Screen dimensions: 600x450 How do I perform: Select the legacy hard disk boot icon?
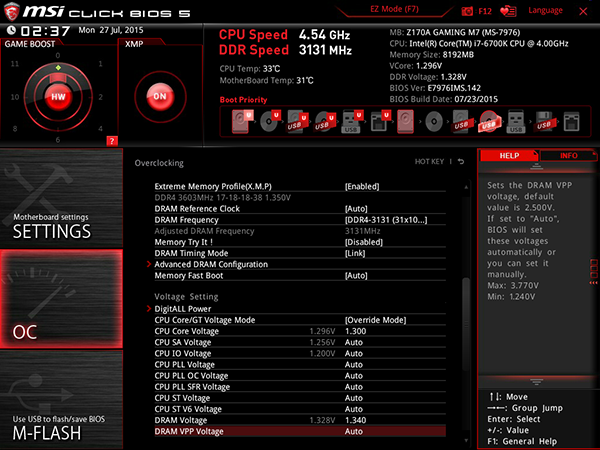[405, 121]
